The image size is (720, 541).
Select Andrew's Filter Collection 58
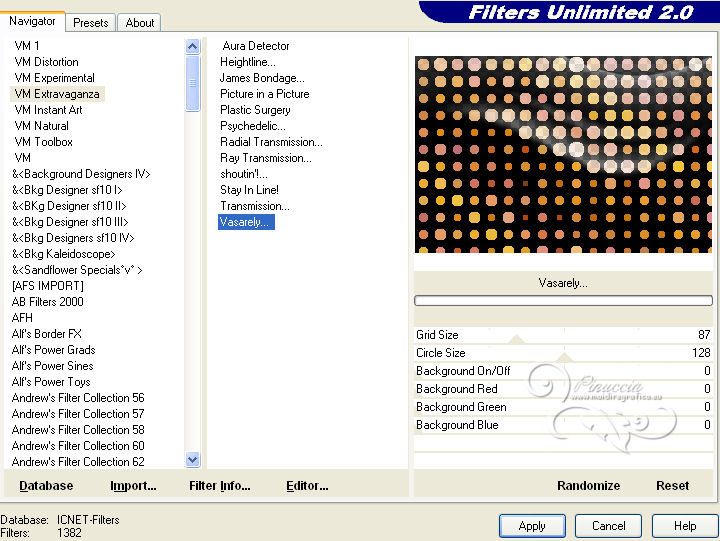[x=78, y=430]
